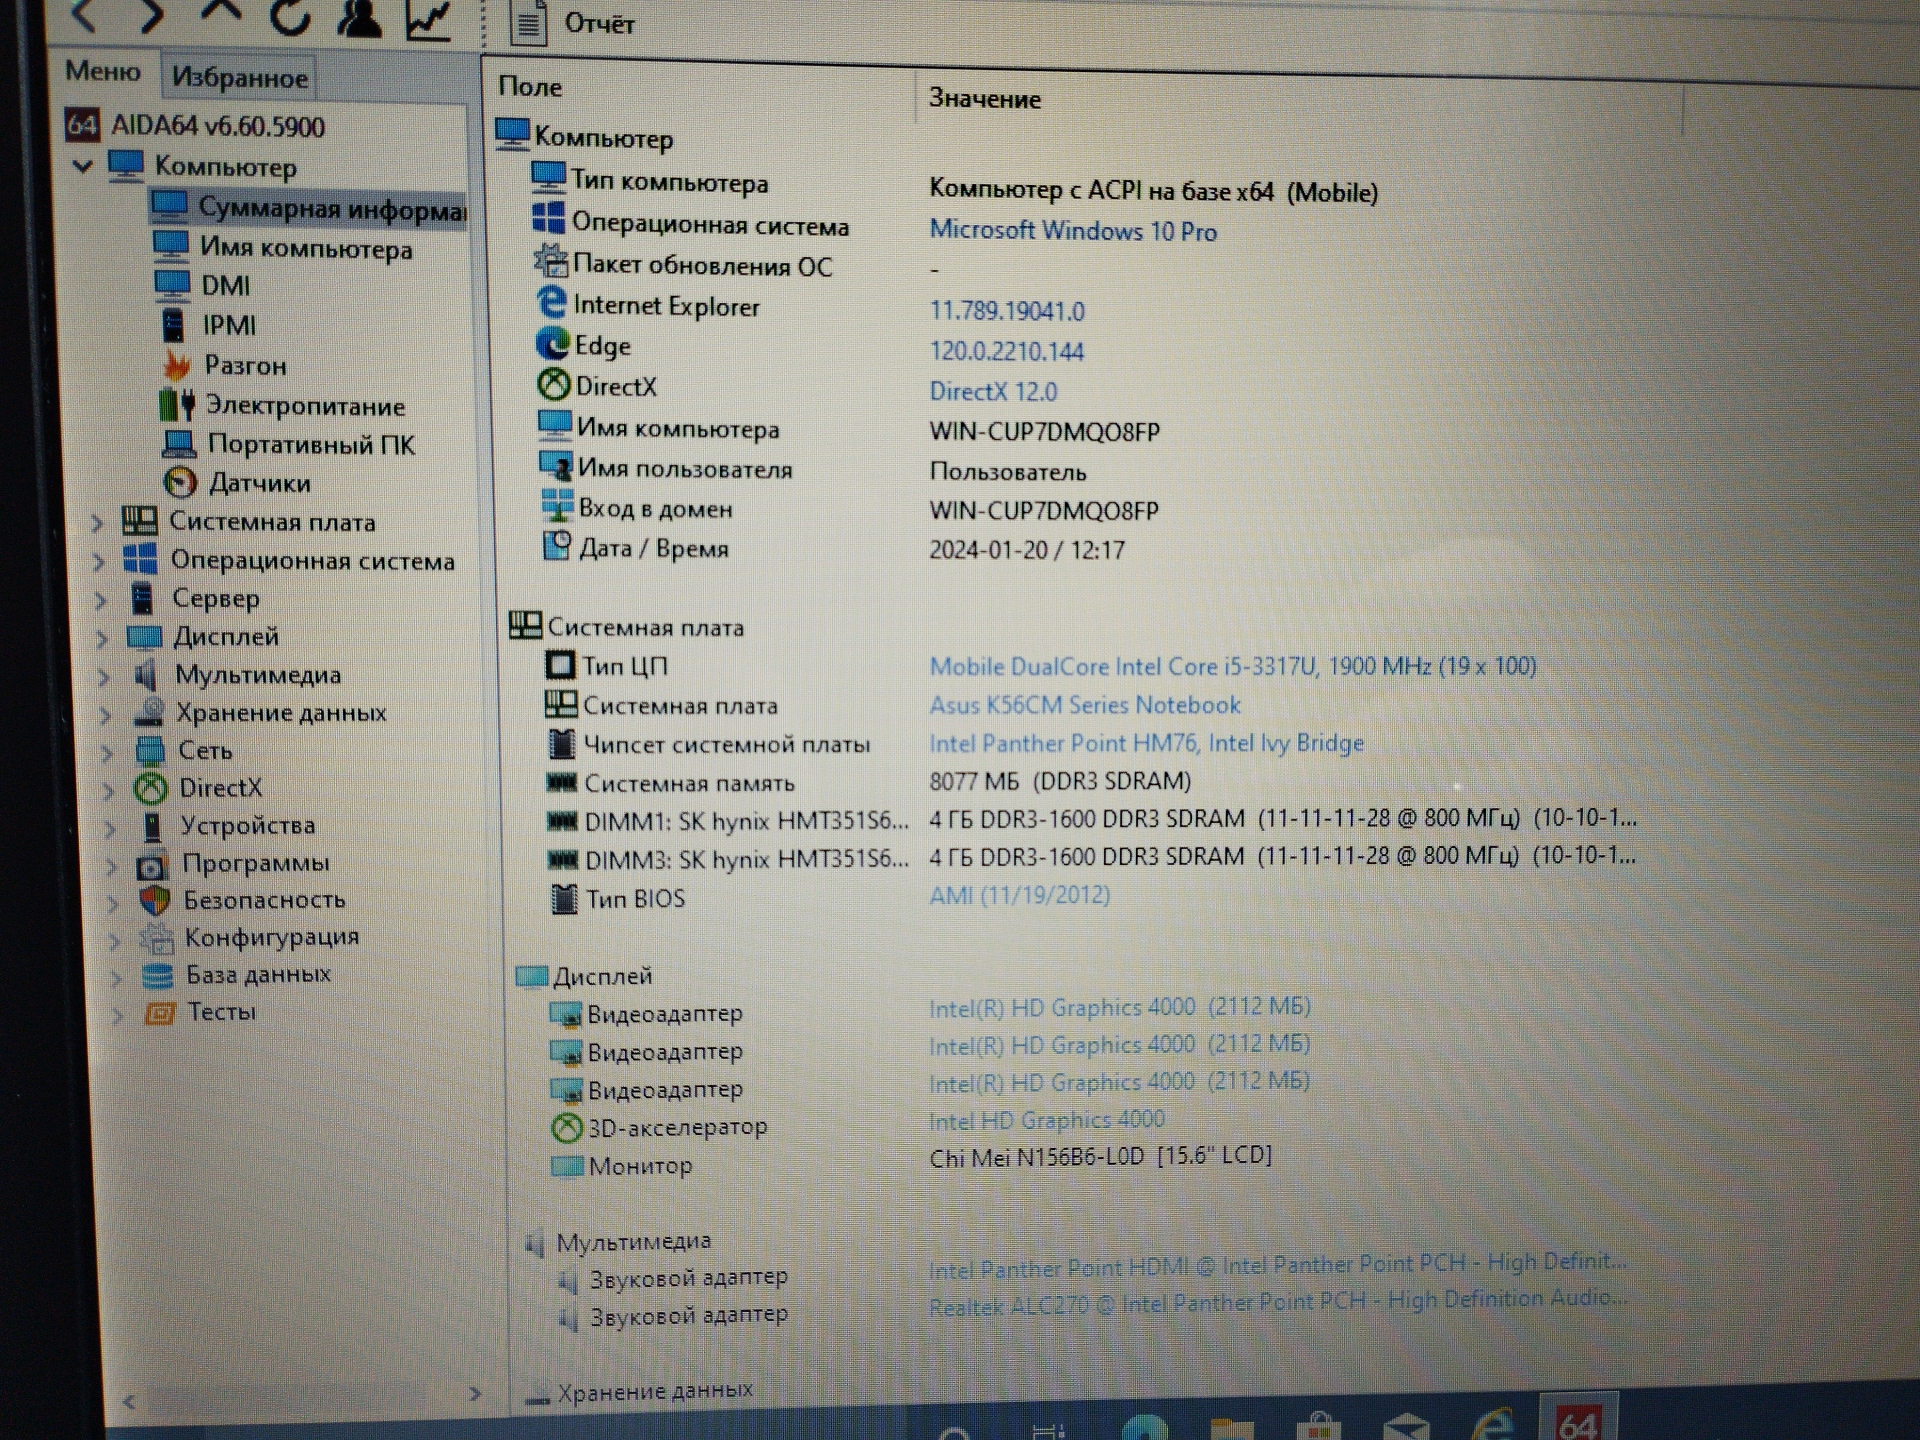
Task: Click Internet Explorer icon in taskbar
Action: [1493, 1424]
